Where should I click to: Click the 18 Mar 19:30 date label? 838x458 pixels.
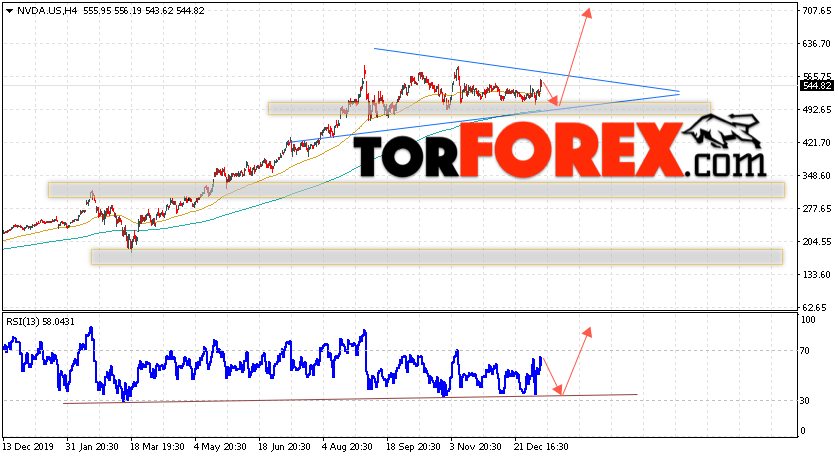pyautogui.click(x=157, y=447)
